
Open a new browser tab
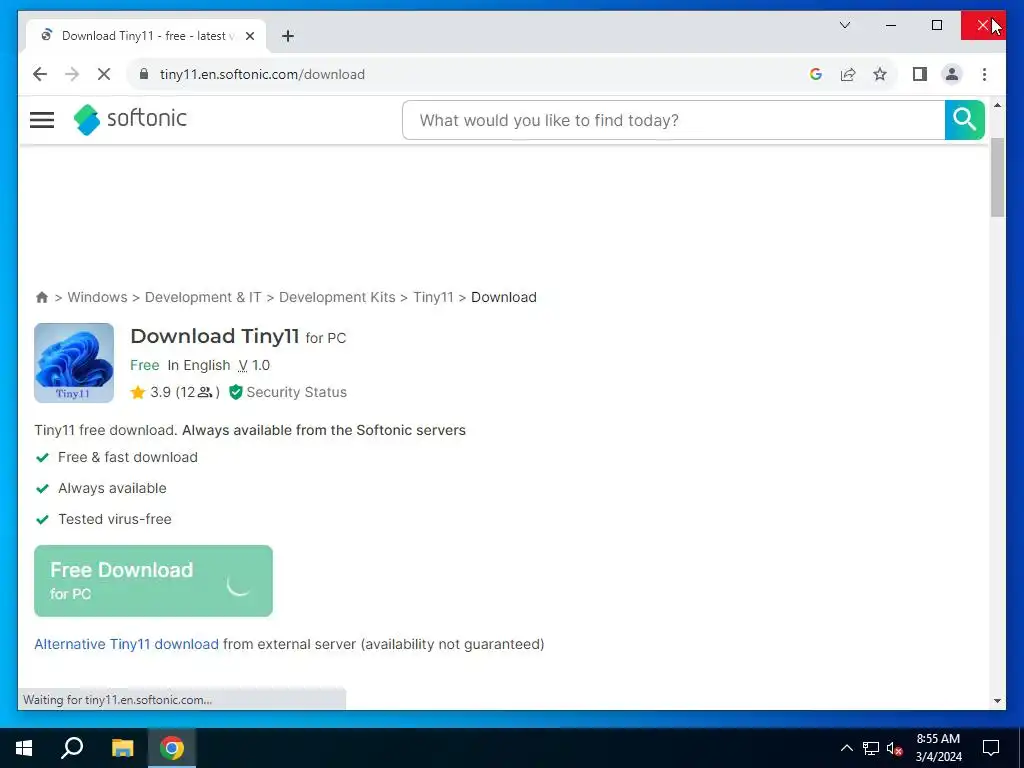coord(288,36)
